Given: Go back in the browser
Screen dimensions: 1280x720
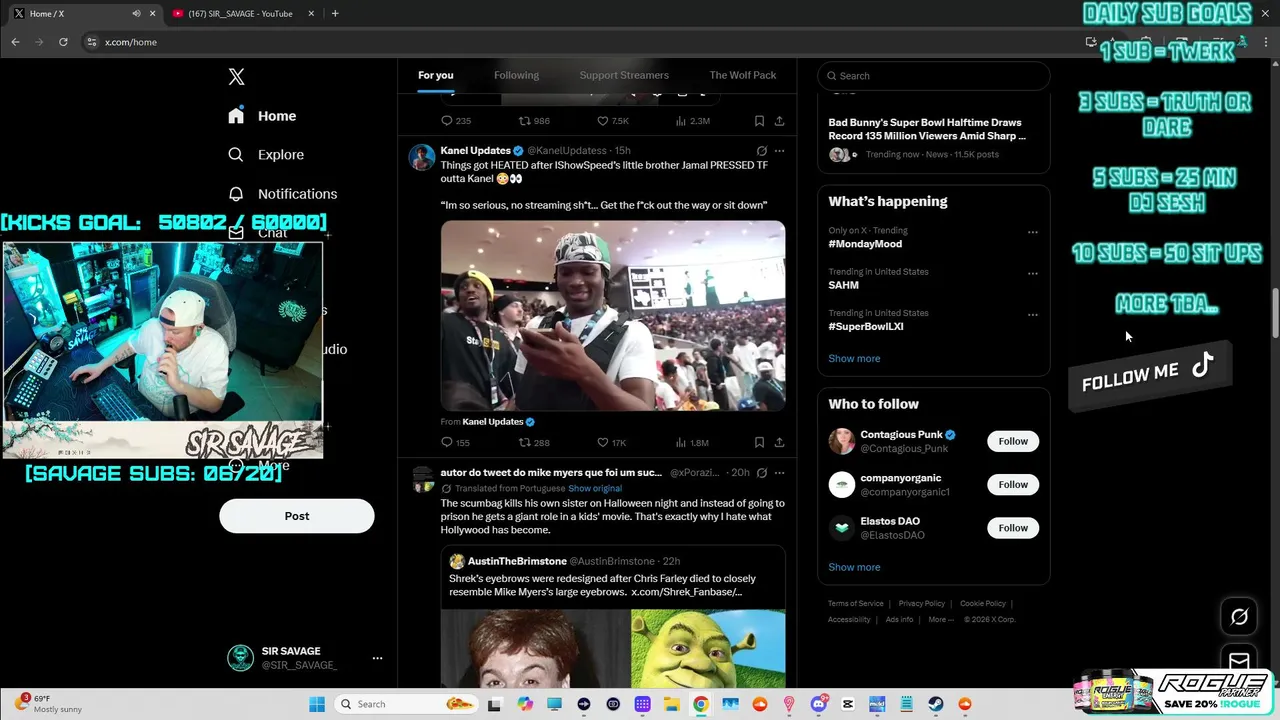Looking at the screenshot, I should tap(15, 42).
